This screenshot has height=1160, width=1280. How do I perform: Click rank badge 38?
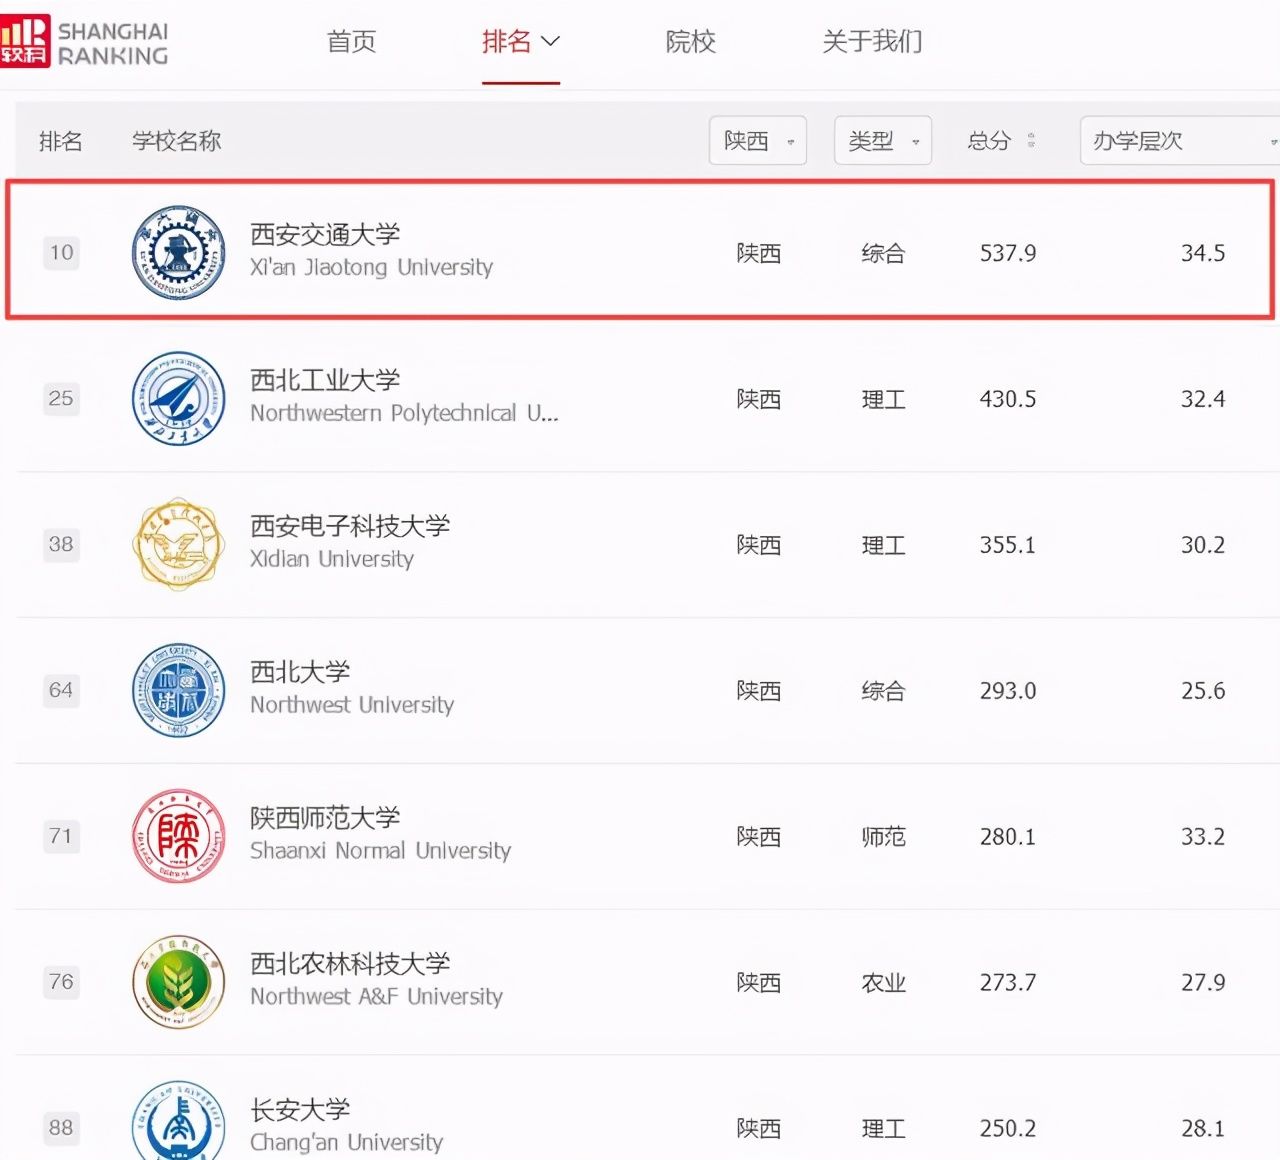tap(61, 544)
